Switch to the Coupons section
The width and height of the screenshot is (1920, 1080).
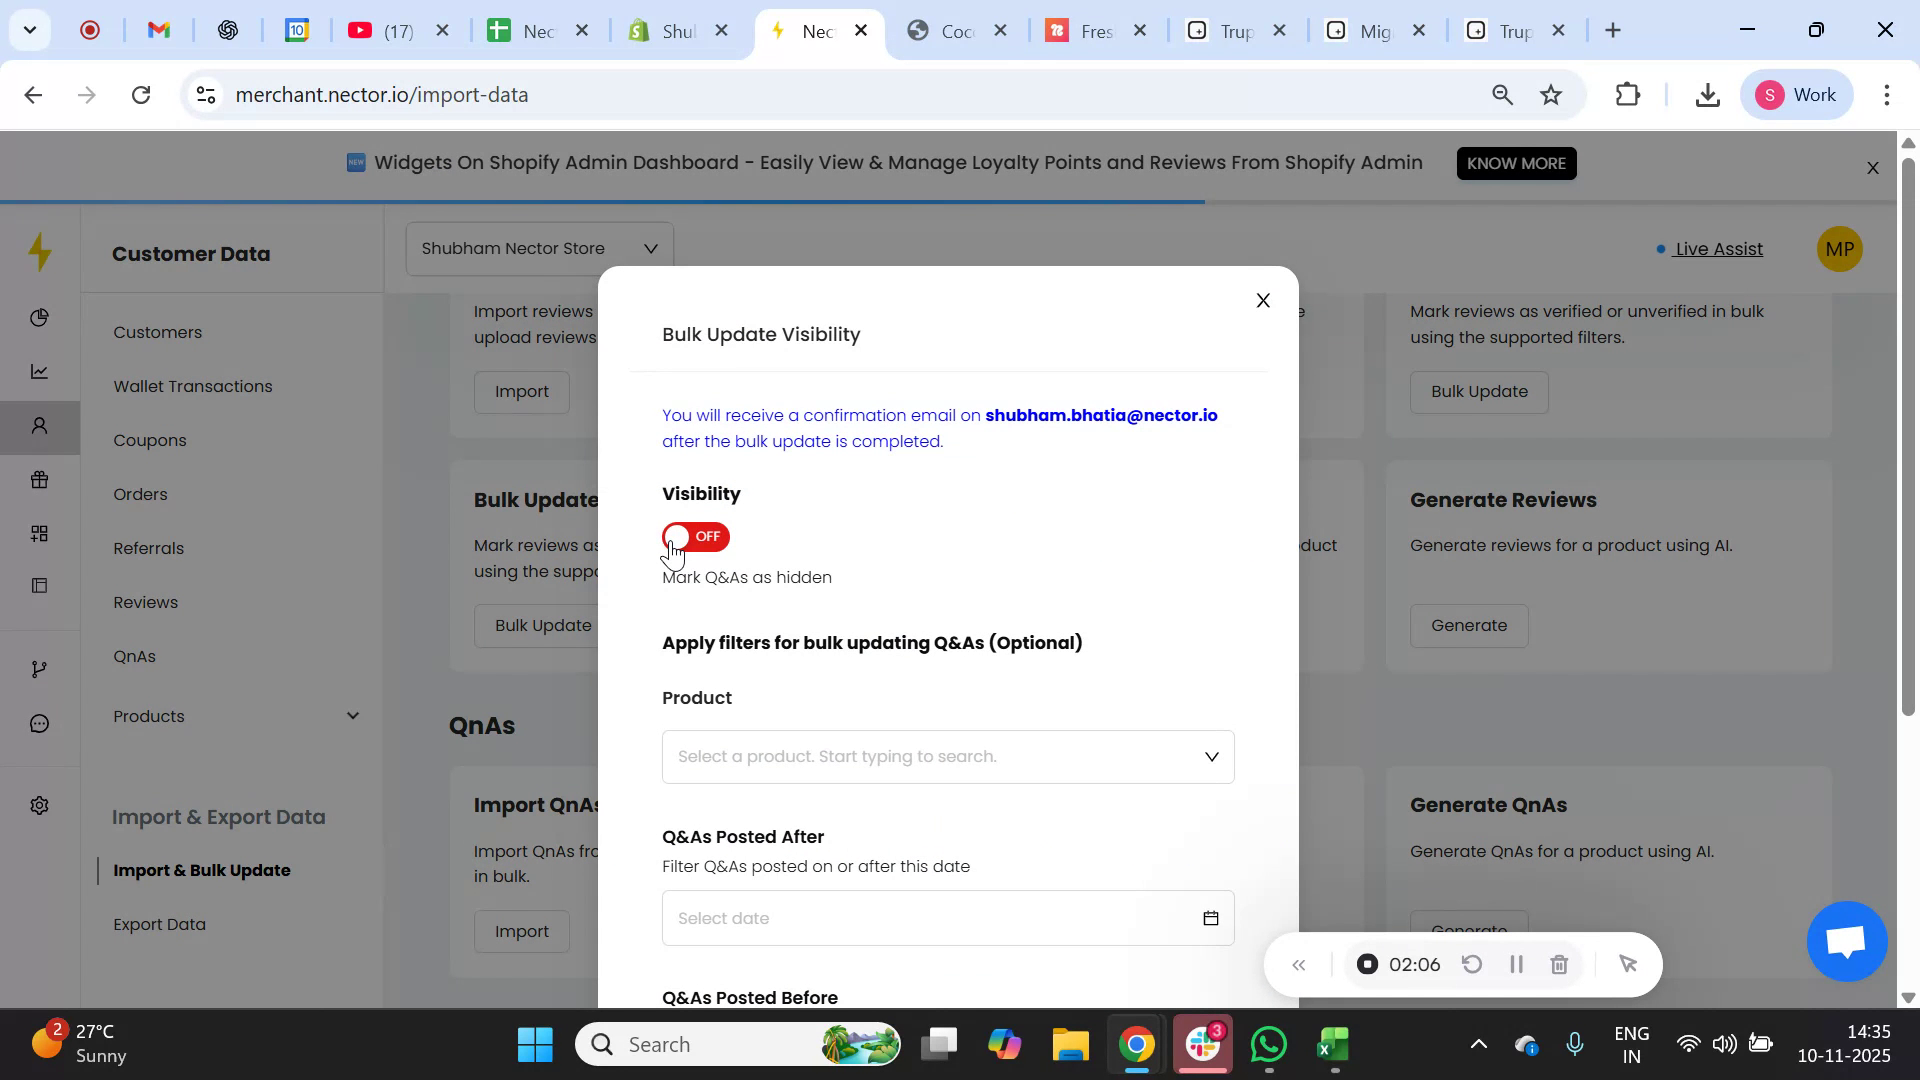tap(149, 440)
